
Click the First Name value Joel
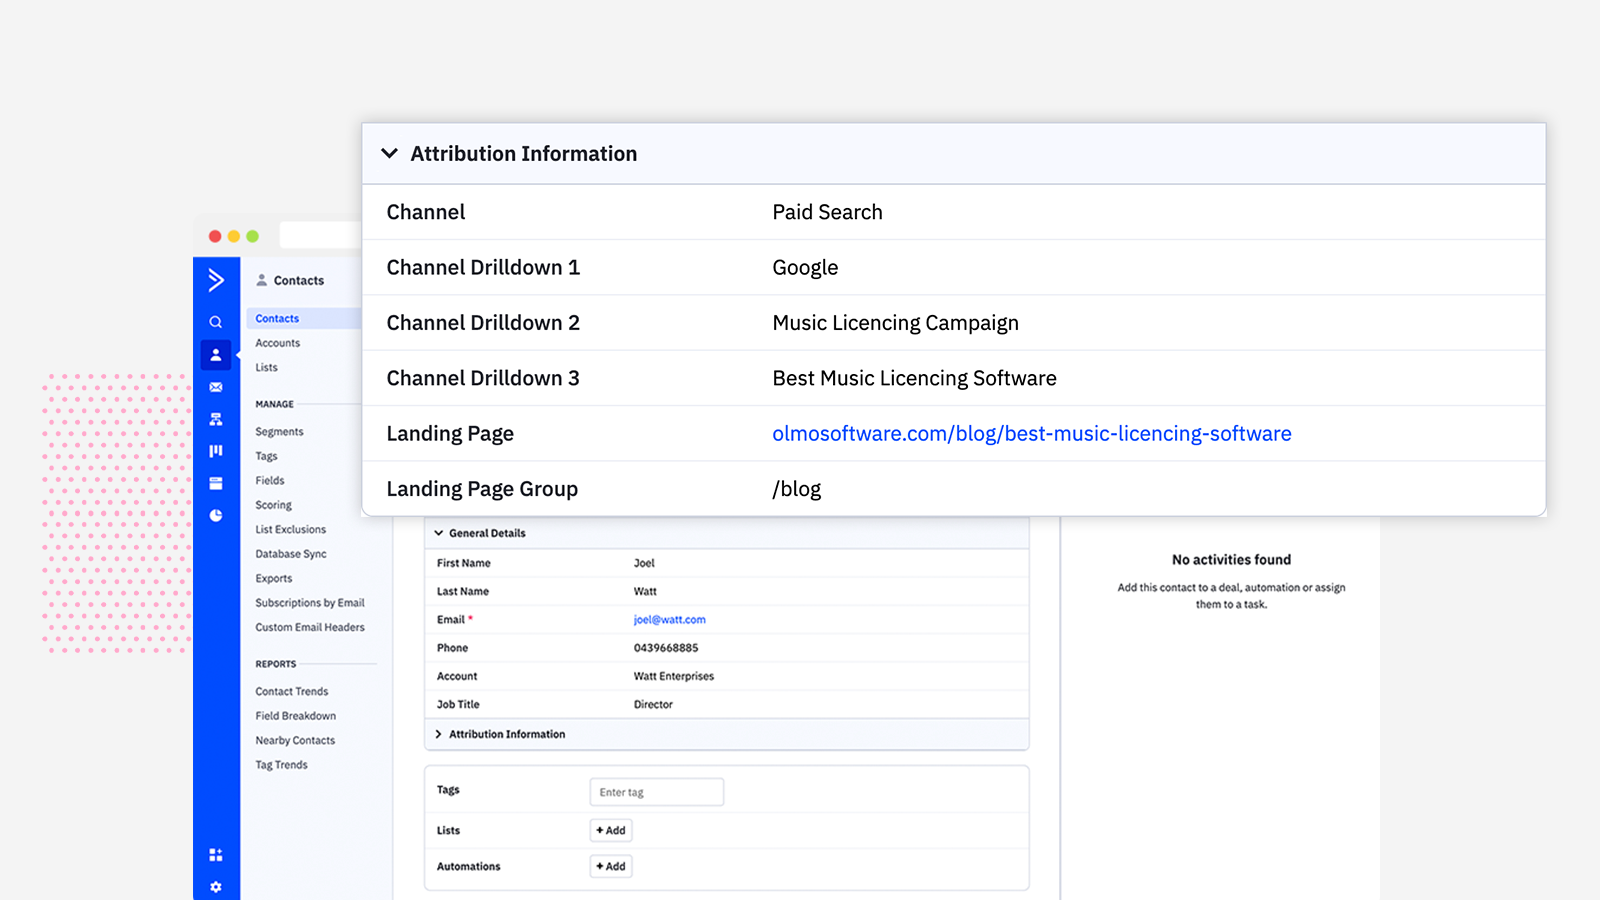click(644, 563)
